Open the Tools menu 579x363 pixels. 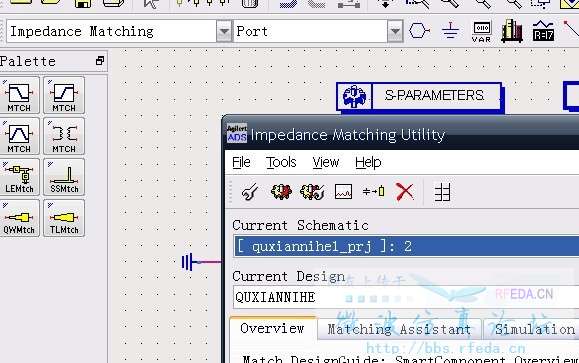[281, 162]
